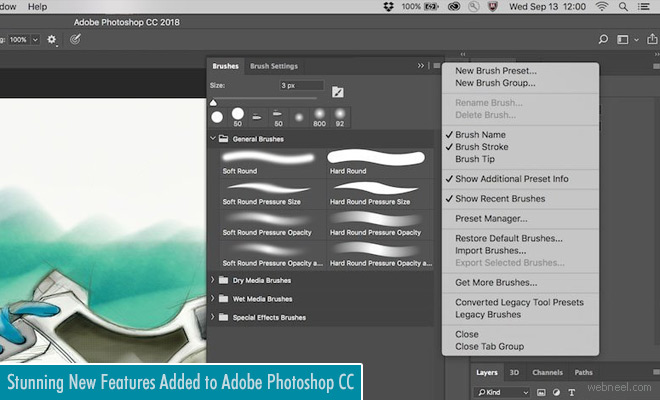Screen dimensions: 660x400
Task: Open workspace switcher dropdown arrow
Action: 636,40
